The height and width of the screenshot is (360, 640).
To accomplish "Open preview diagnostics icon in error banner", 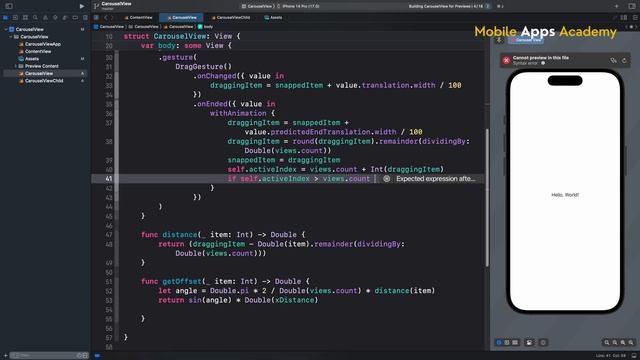I will click(613, 60).
